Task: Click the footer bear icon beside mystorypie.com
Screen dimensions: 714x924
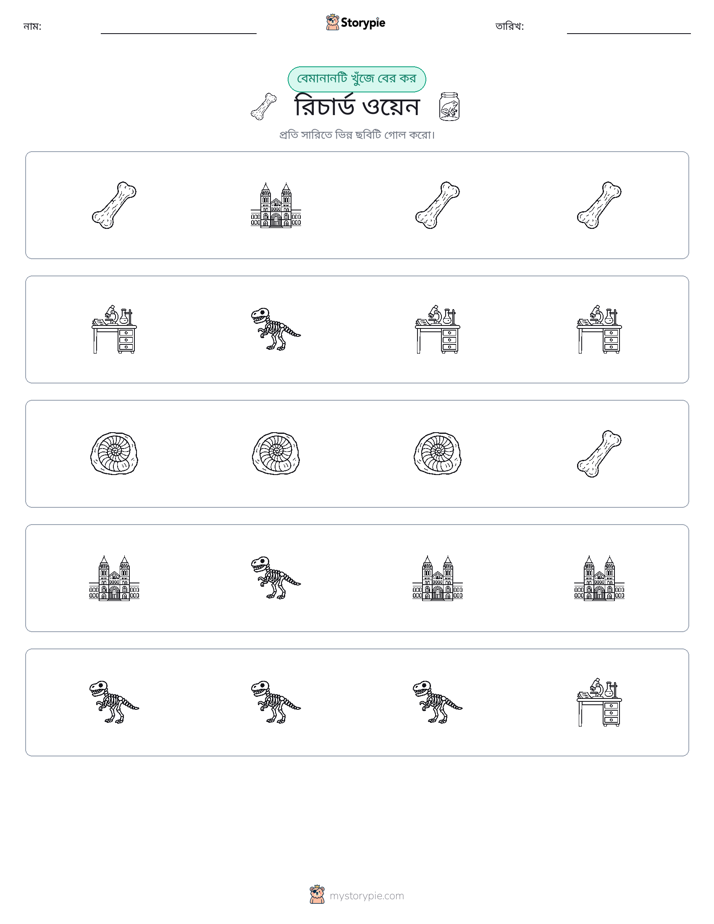Action: [x=317, y=895]
